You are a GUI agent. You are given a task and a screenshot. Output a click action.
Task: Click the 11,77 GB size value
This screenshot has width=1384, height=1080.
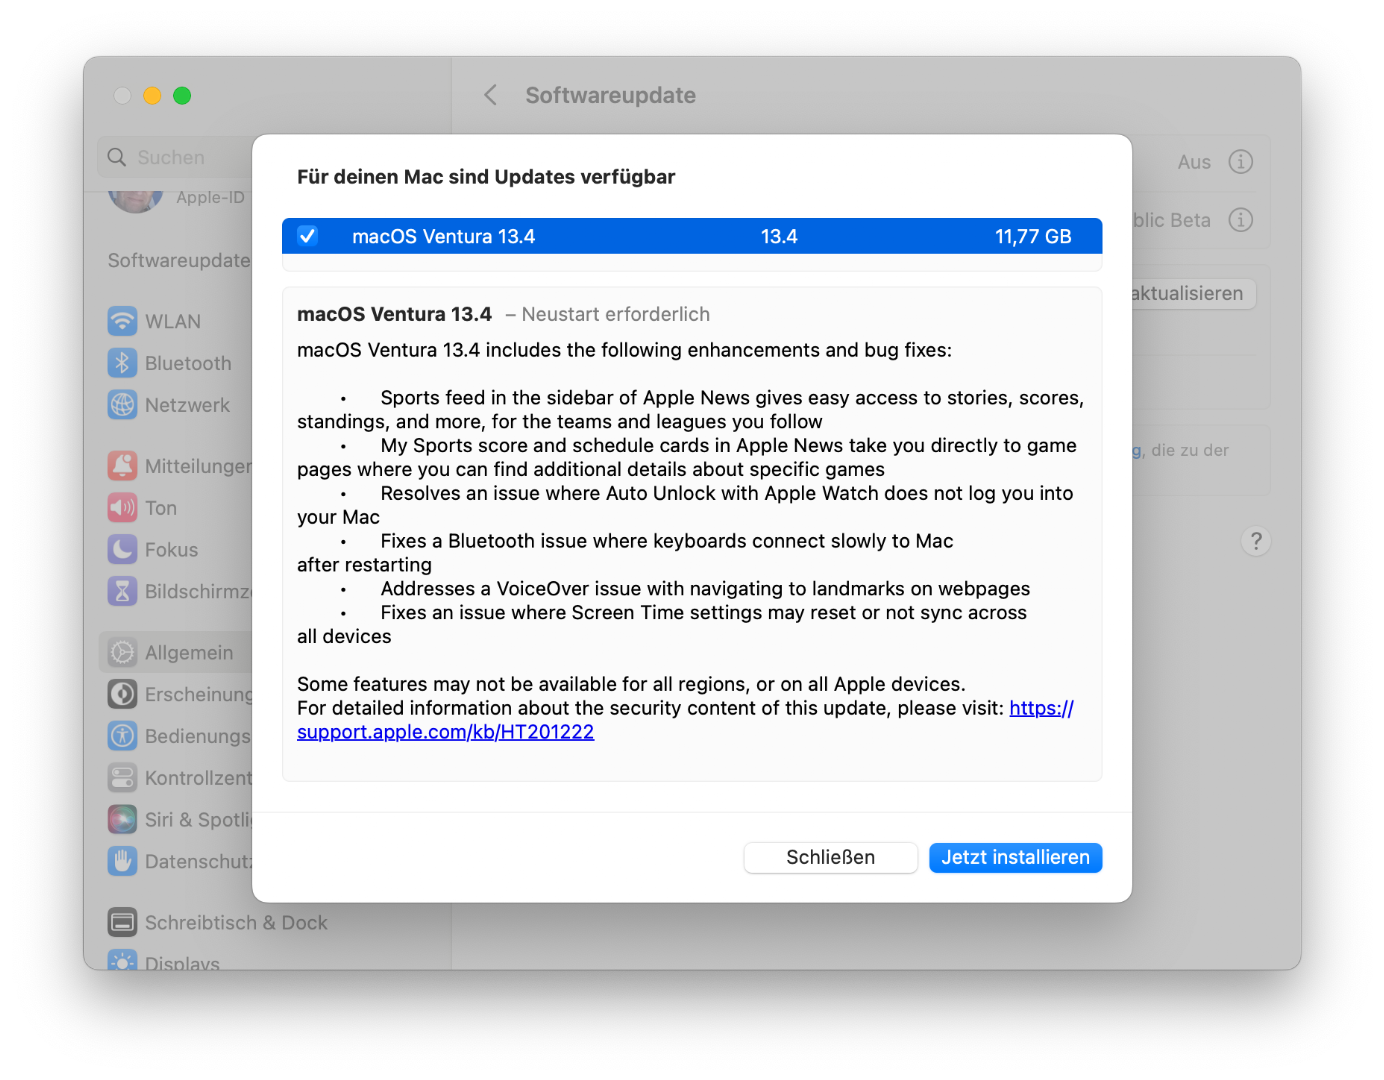(1033, 237)
